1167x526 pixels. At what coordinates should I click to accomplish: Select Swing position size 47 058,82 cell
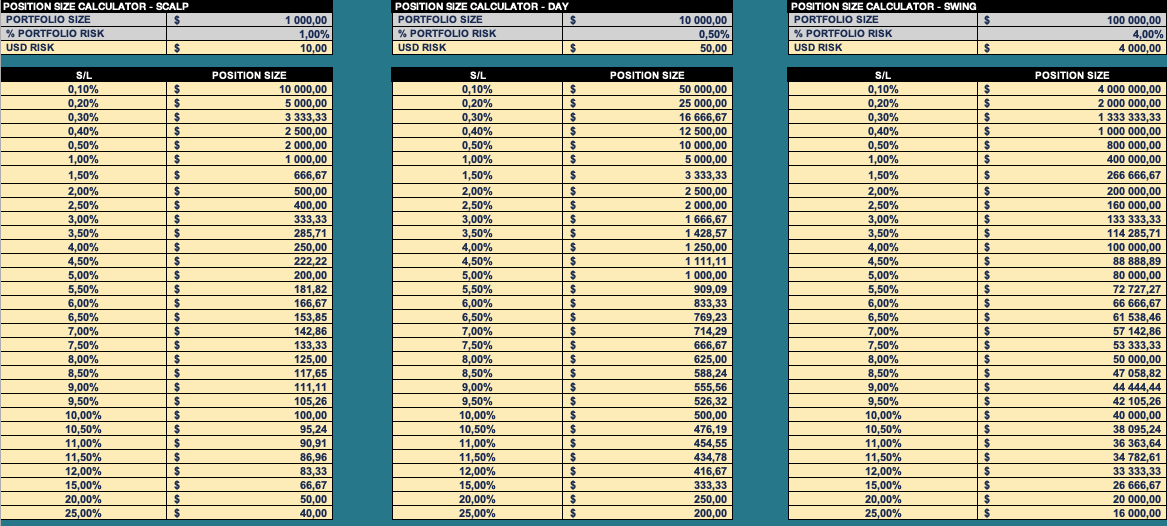pyautogui.click(x=1071, y=373)
